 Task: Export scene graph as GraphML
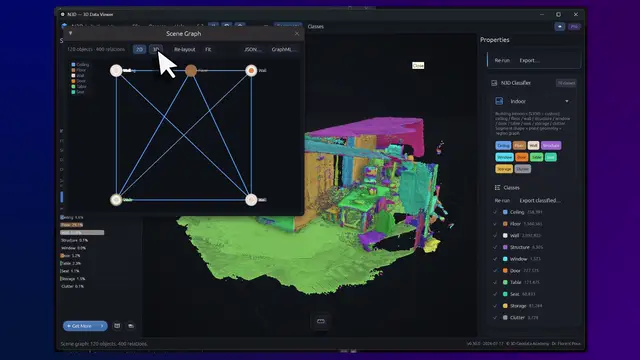tap(284, 49)
